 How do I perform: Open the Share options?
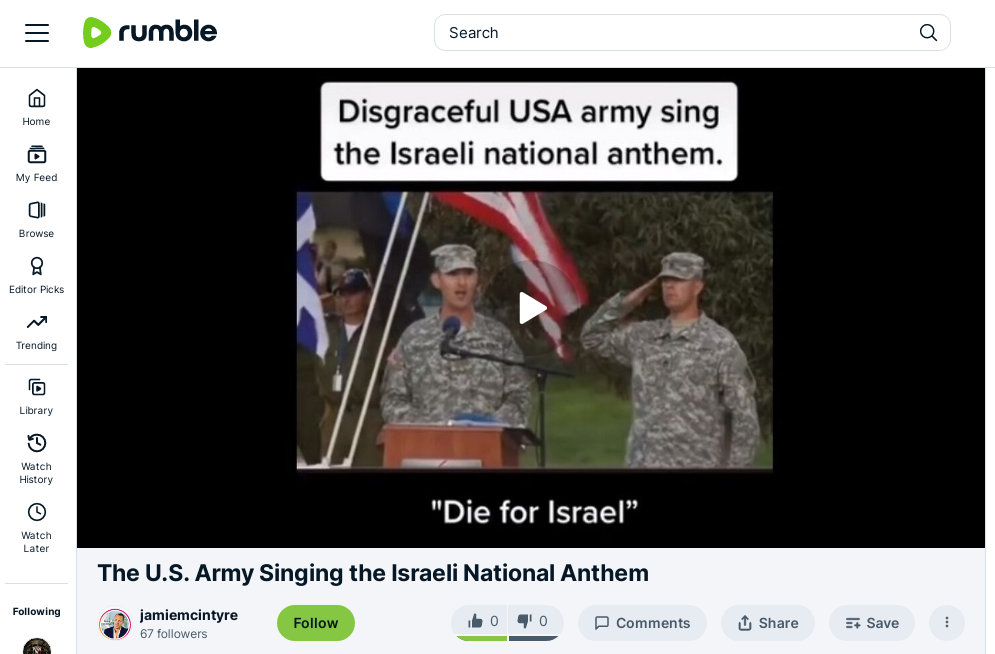pyautogui.click(x=767, y=622)
